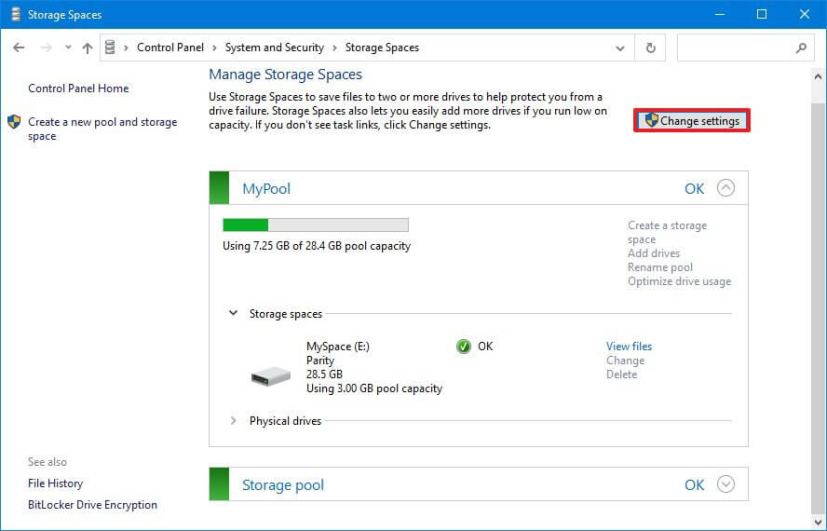Click the Parity resiliency text
Viewport: 827px width, 531px height.
point(320,361)
